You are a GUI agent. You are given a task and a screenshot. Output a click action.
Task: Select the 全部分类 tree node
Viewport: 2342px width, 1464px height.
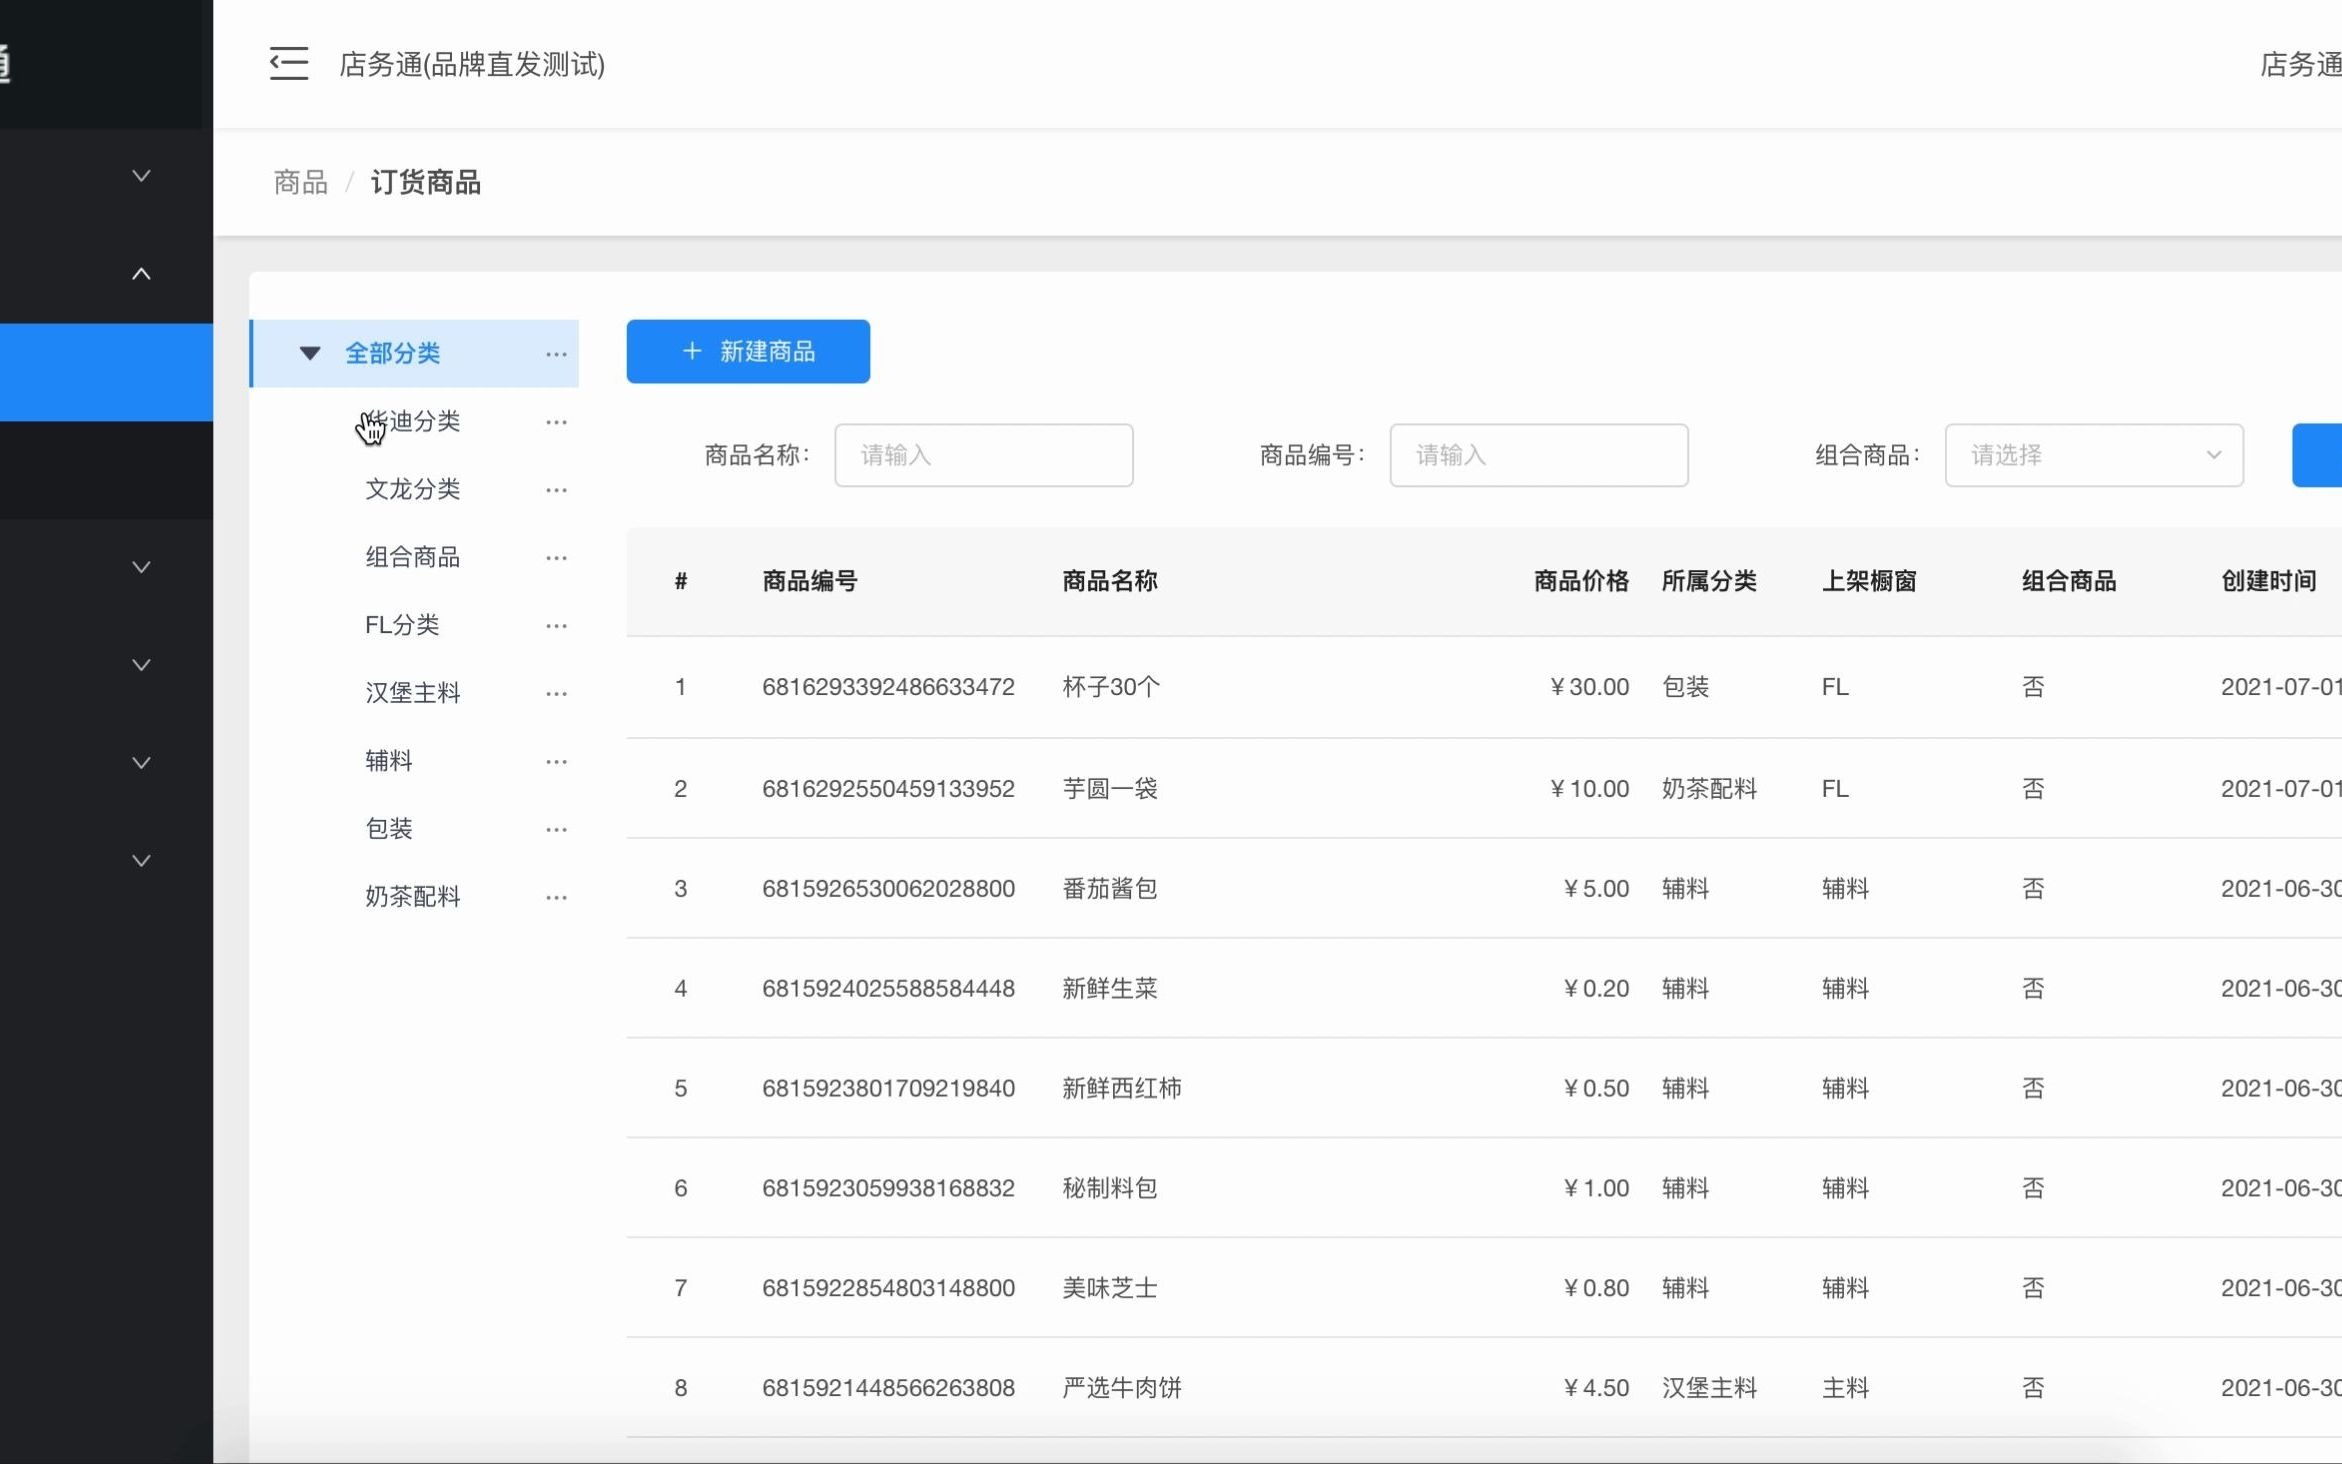pyautogui.click(x=393, y=353)
